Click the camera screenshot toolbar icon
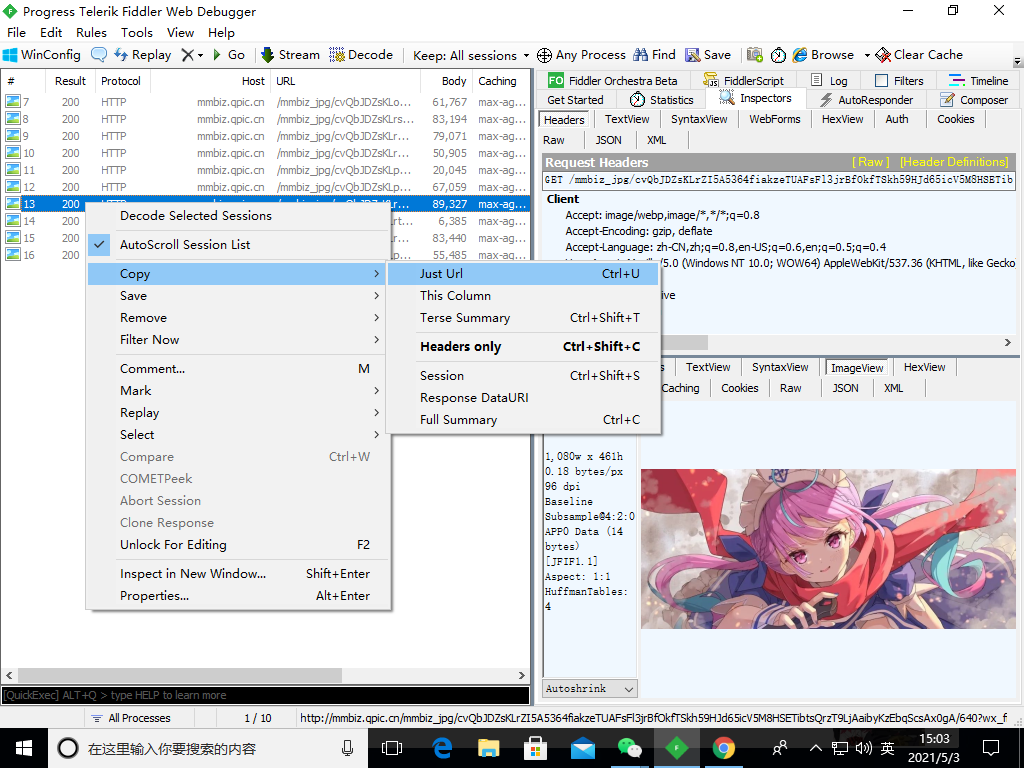Viewport: 1024px width, 768px height. click(754, 55)
